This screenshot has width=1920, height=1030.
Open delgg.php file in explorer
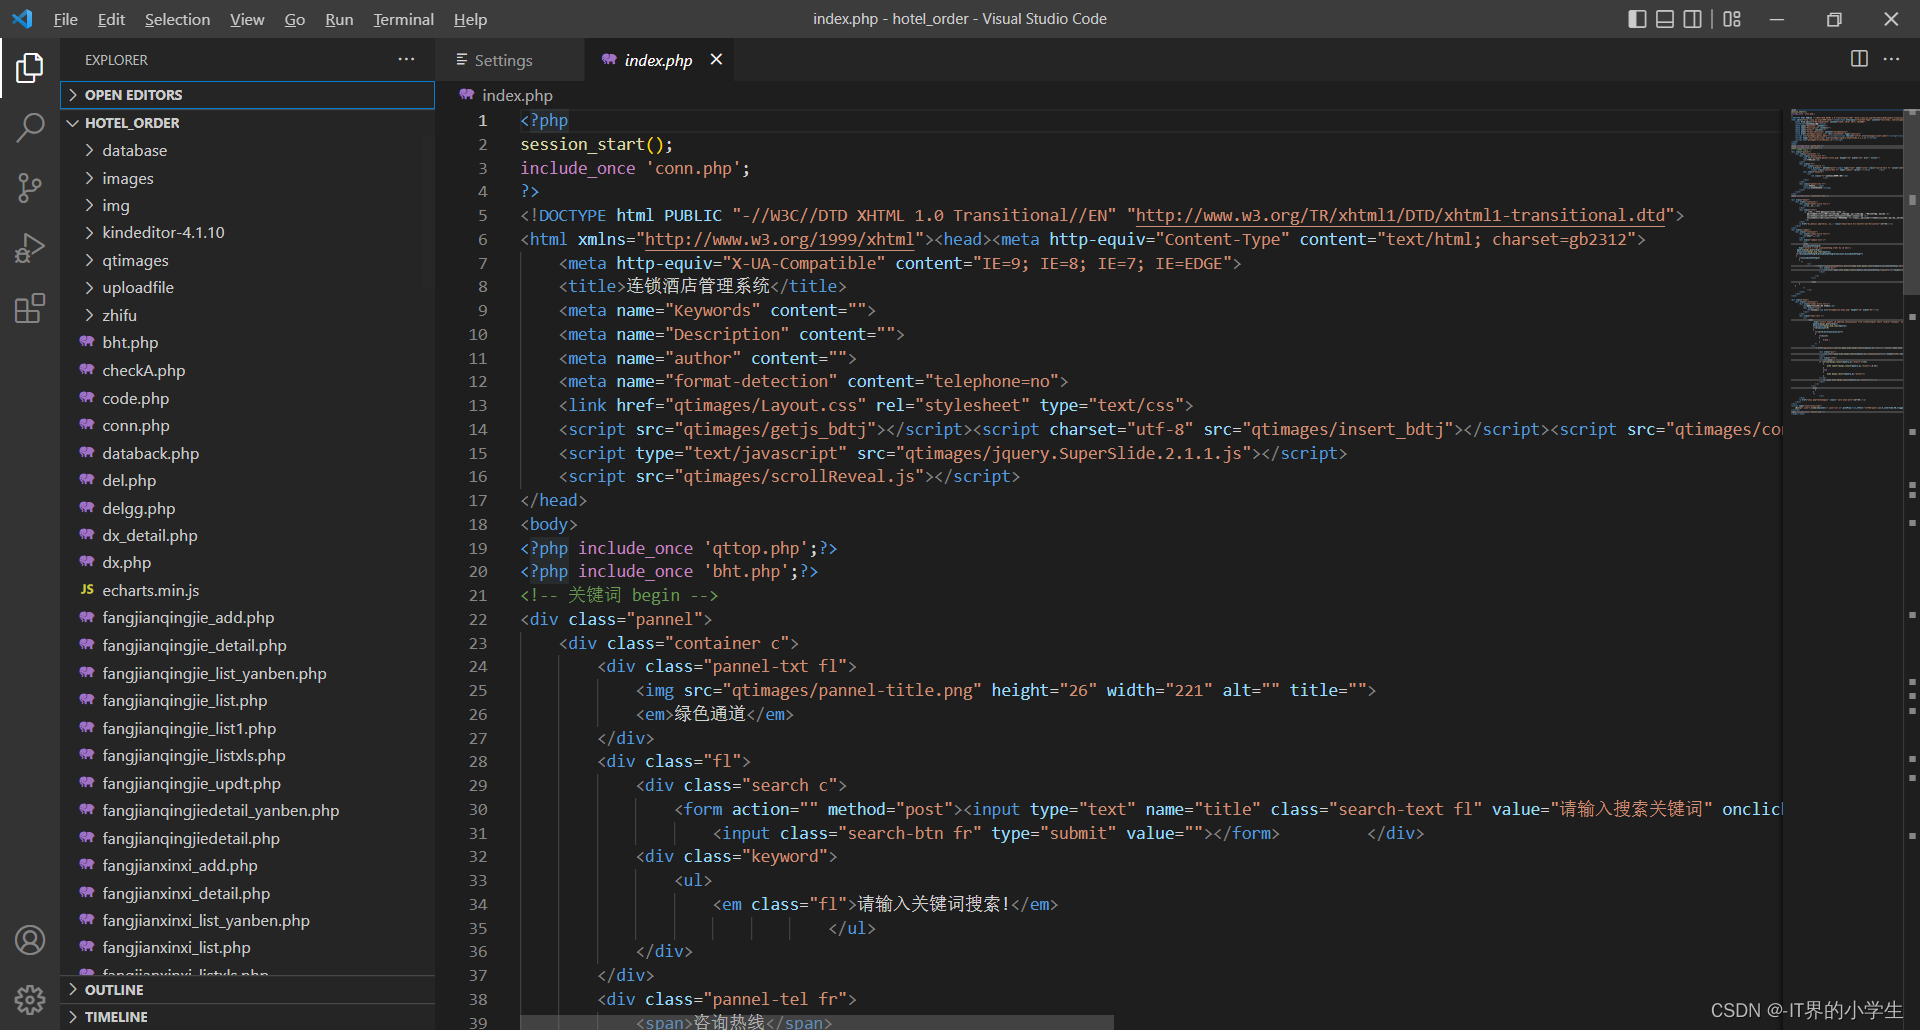click(x=138, y=508)
